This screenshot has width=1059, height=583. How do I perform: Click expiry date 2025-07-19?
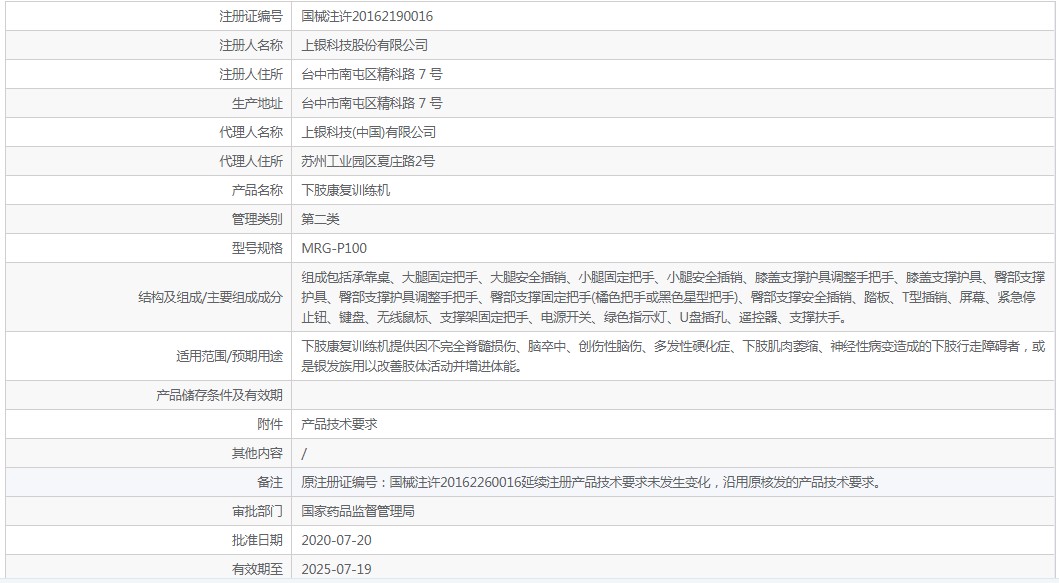point(336,569)
